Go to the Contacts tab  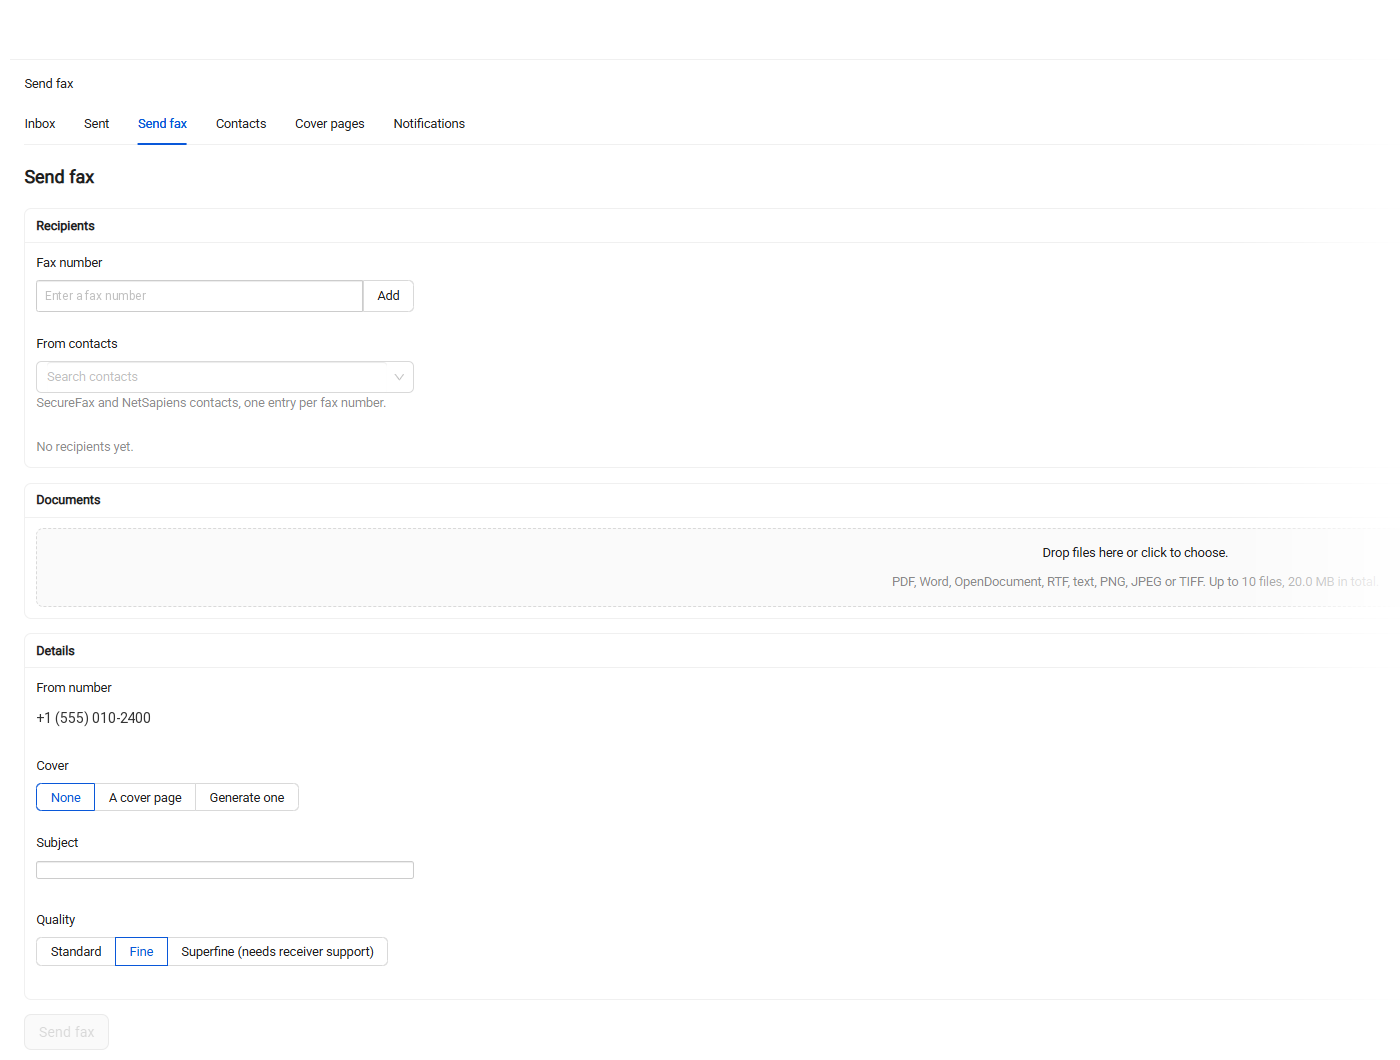pos(241,124)
